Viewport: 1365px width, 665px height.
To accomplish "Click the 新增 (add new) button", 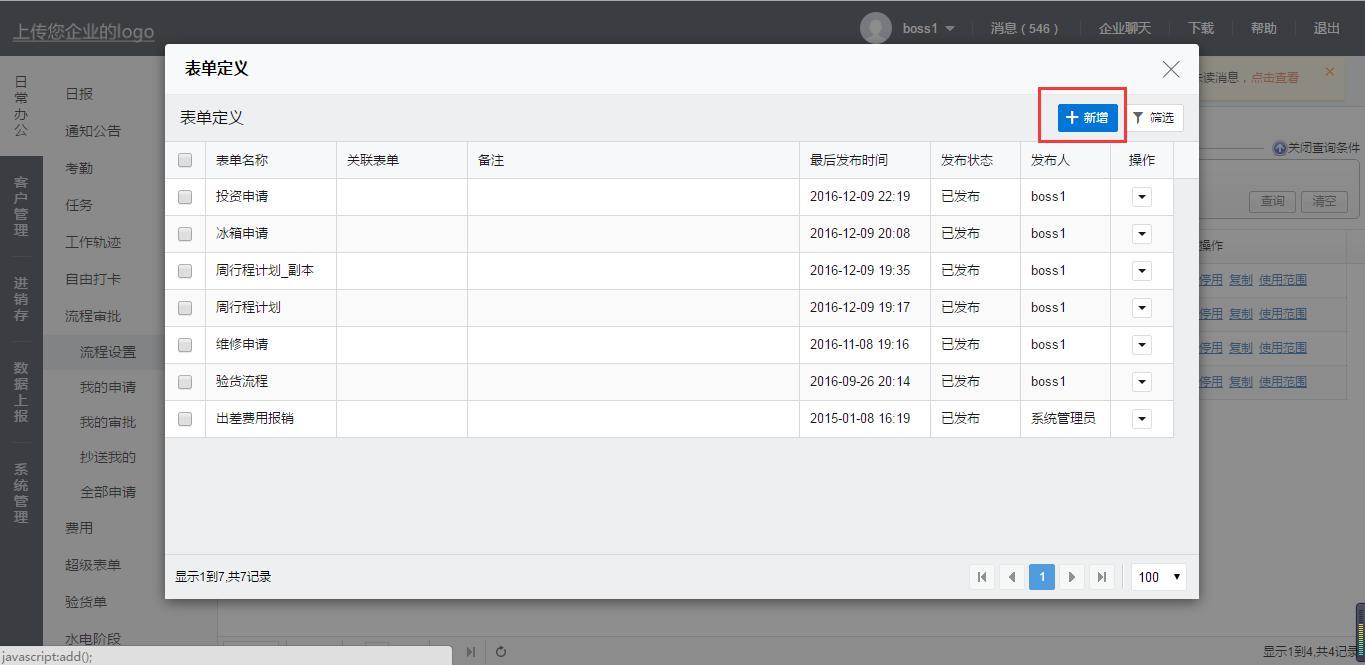I will coord(1087,118).
